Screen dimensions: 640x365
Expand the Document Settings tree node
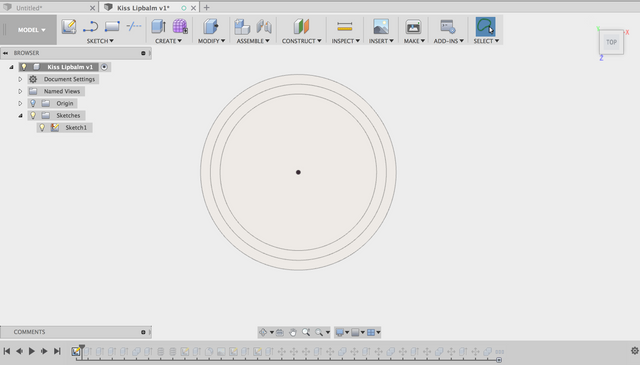pos(20,79)
